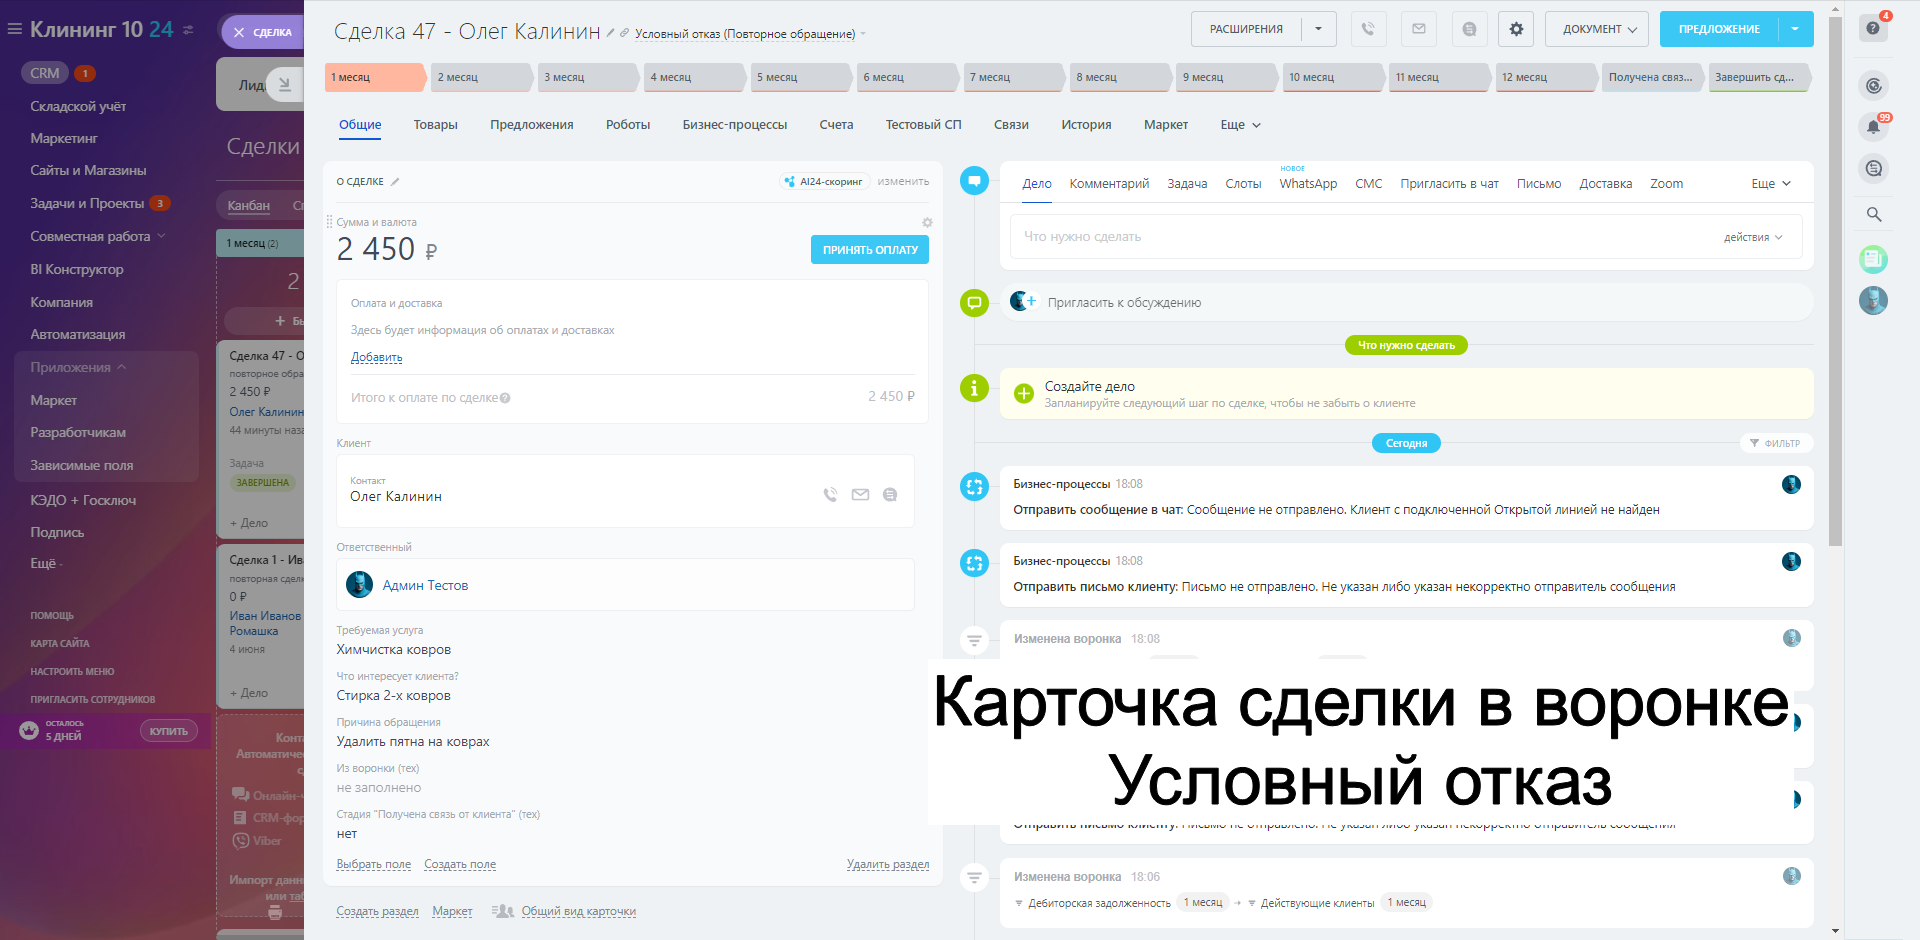This screenshot has height=940, width=1920.
Task: Click the phone call icon in top toolbar
Action: coord(1368,29)
